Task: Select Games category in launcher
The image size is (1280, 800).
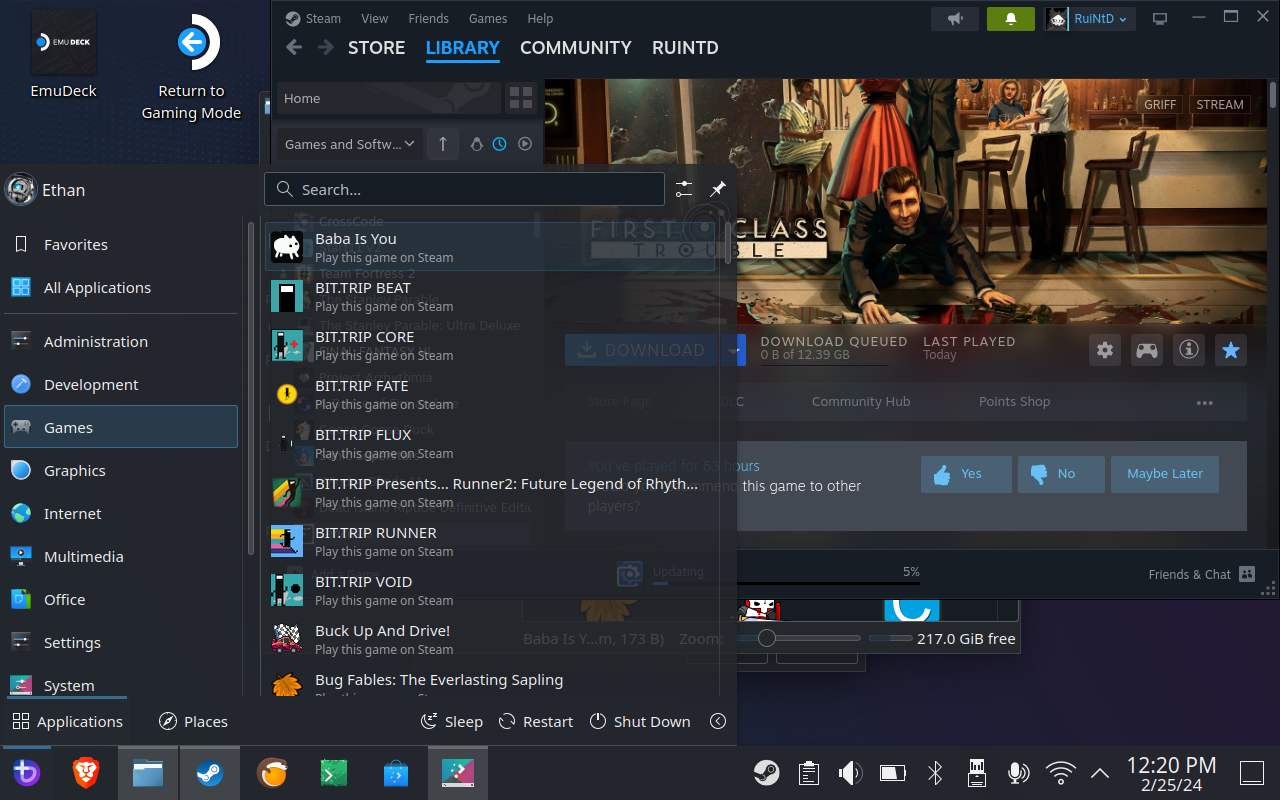Action: [x=121, y=427]
